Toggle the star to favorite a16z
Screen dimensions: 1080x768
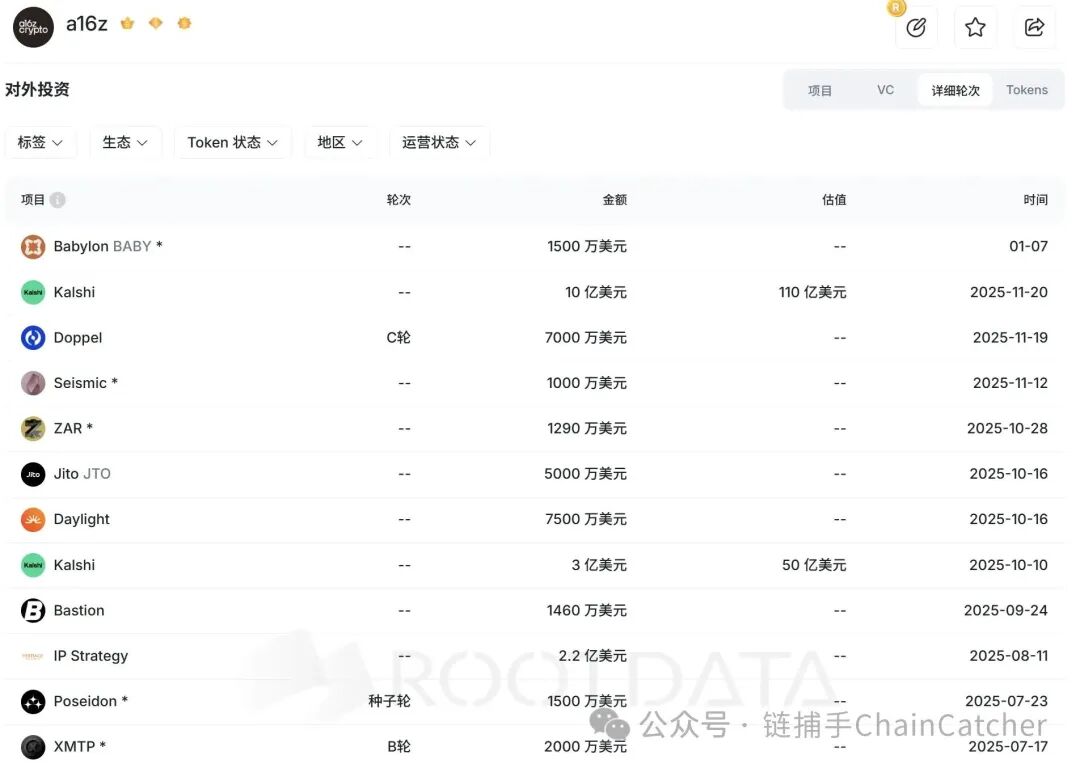point(975,27)
